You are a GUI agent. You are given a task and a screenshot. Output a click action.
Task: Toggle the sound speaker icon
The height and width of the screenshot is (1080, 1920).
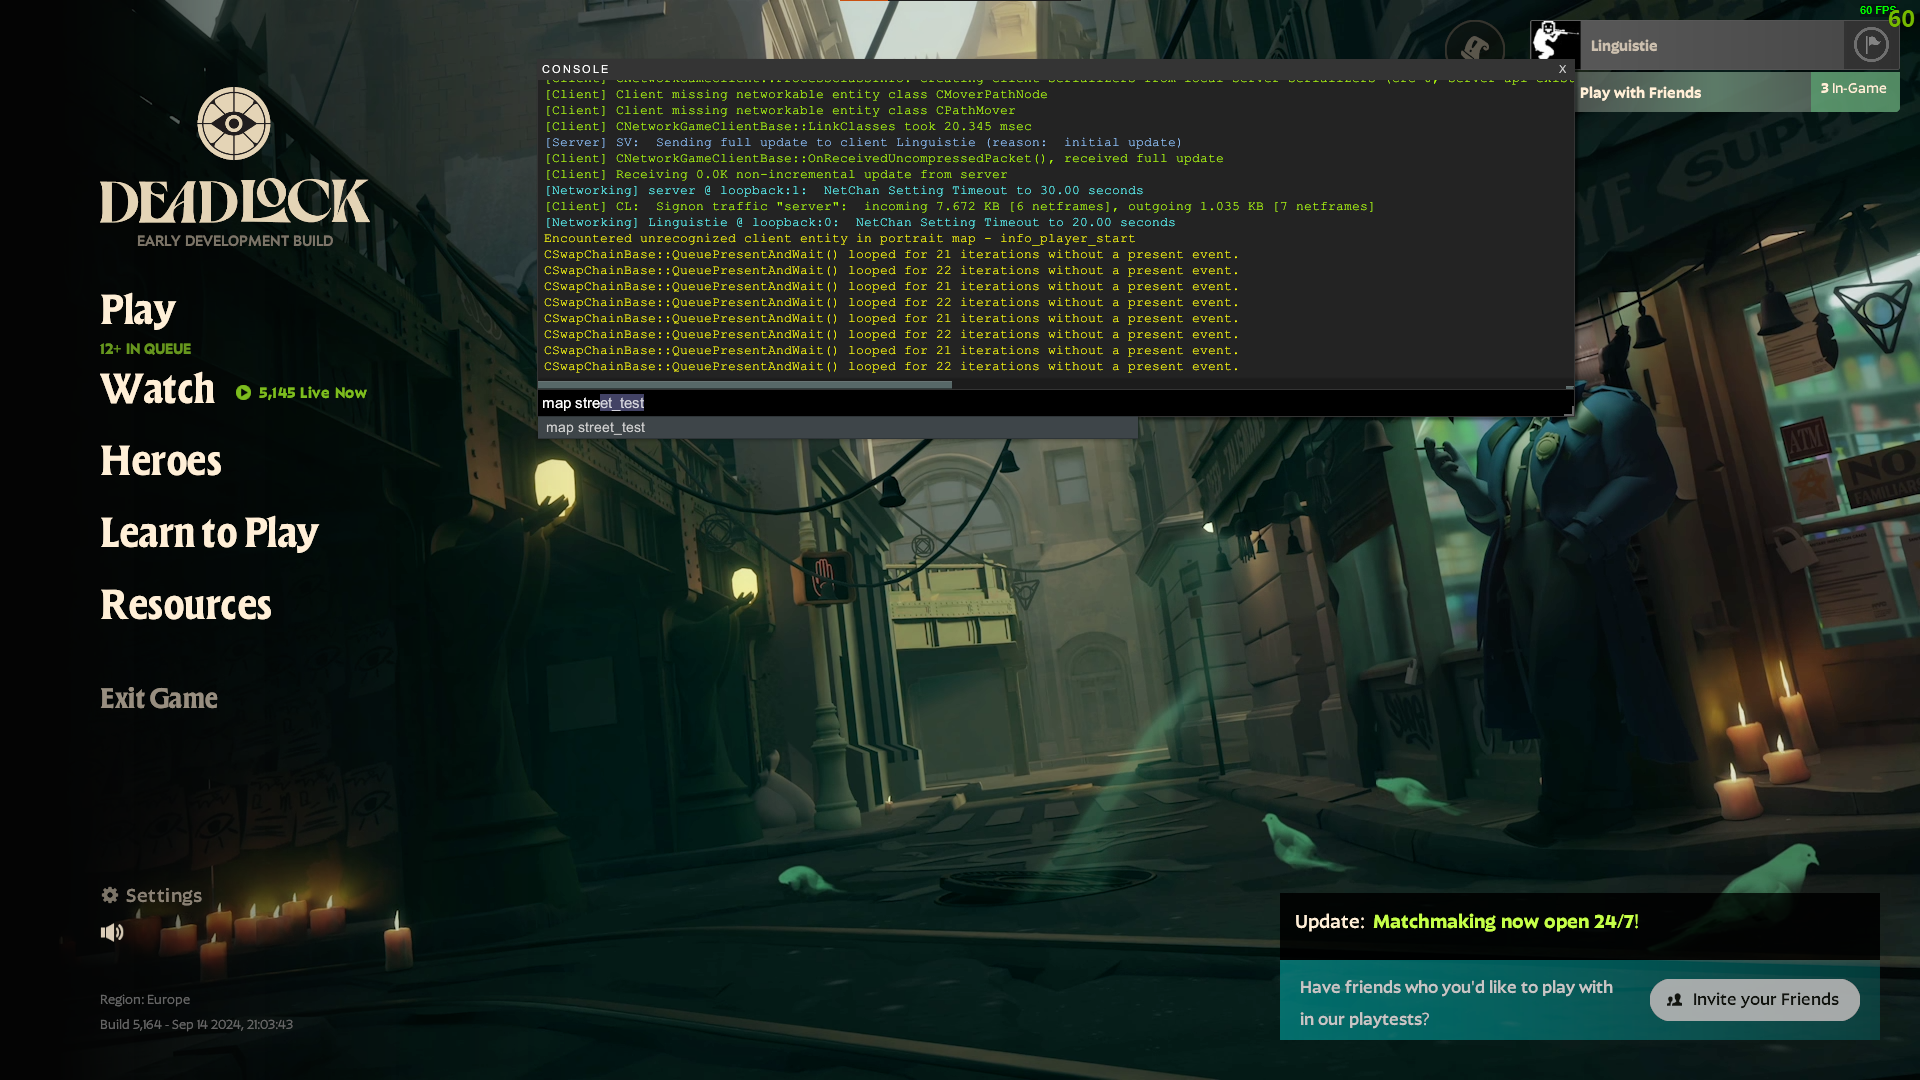coord(112,932)
